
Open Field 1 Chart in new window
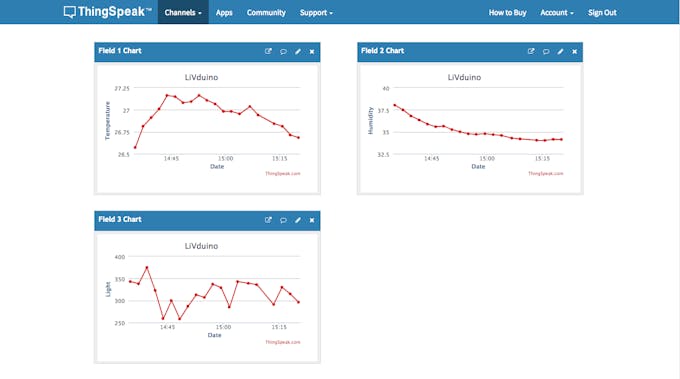coord(268,51)
